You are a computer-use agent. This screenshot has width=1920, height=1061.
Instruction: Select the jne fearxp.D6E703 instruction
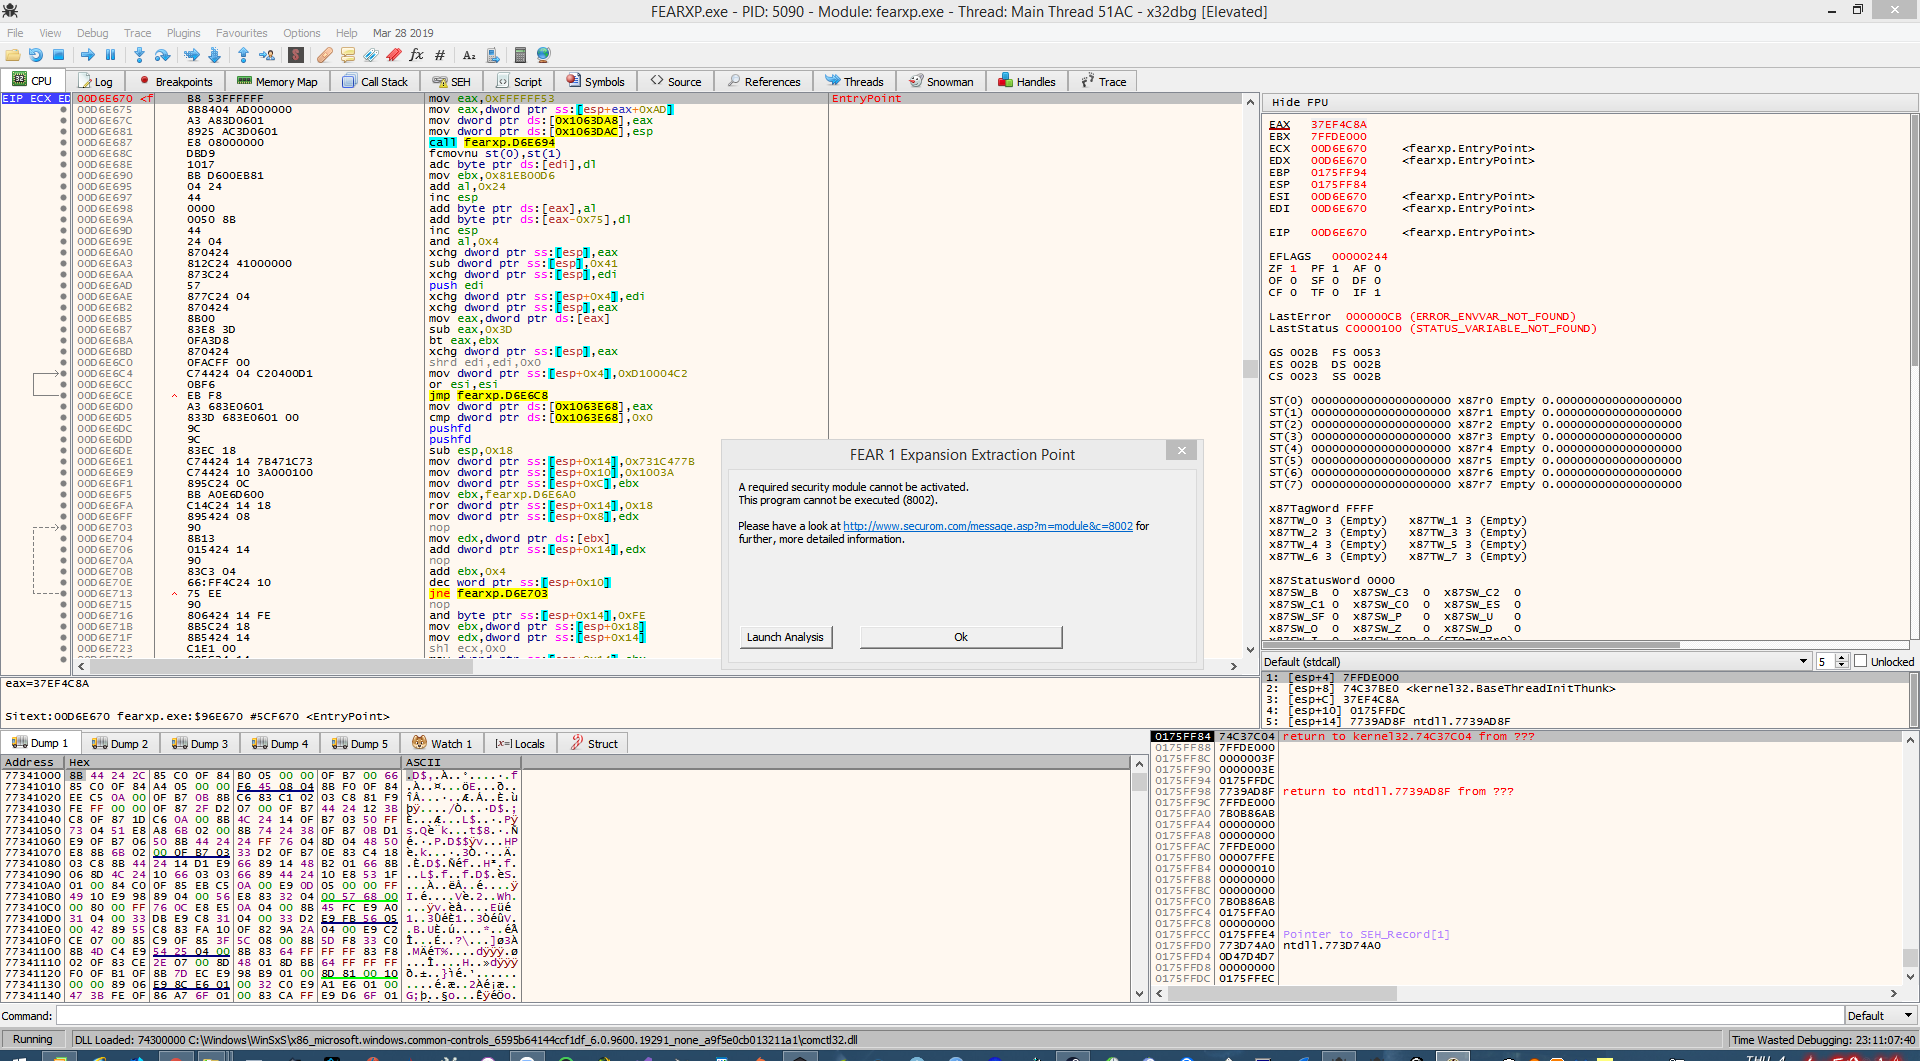tap(489, 594)
